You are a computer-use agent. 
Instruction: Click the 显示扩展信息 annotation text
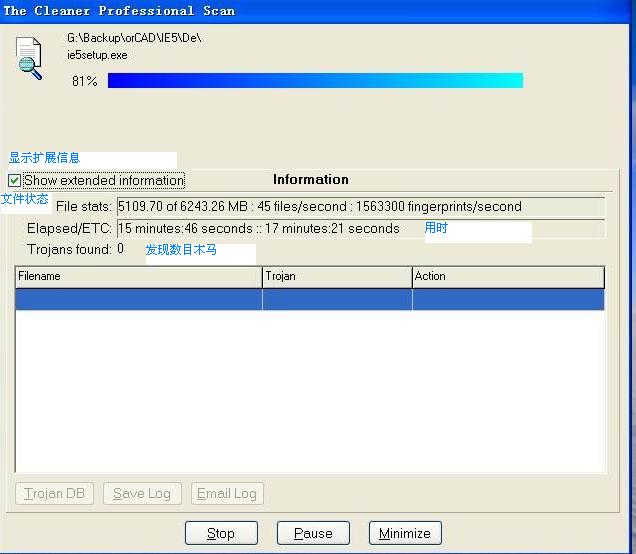45,158
